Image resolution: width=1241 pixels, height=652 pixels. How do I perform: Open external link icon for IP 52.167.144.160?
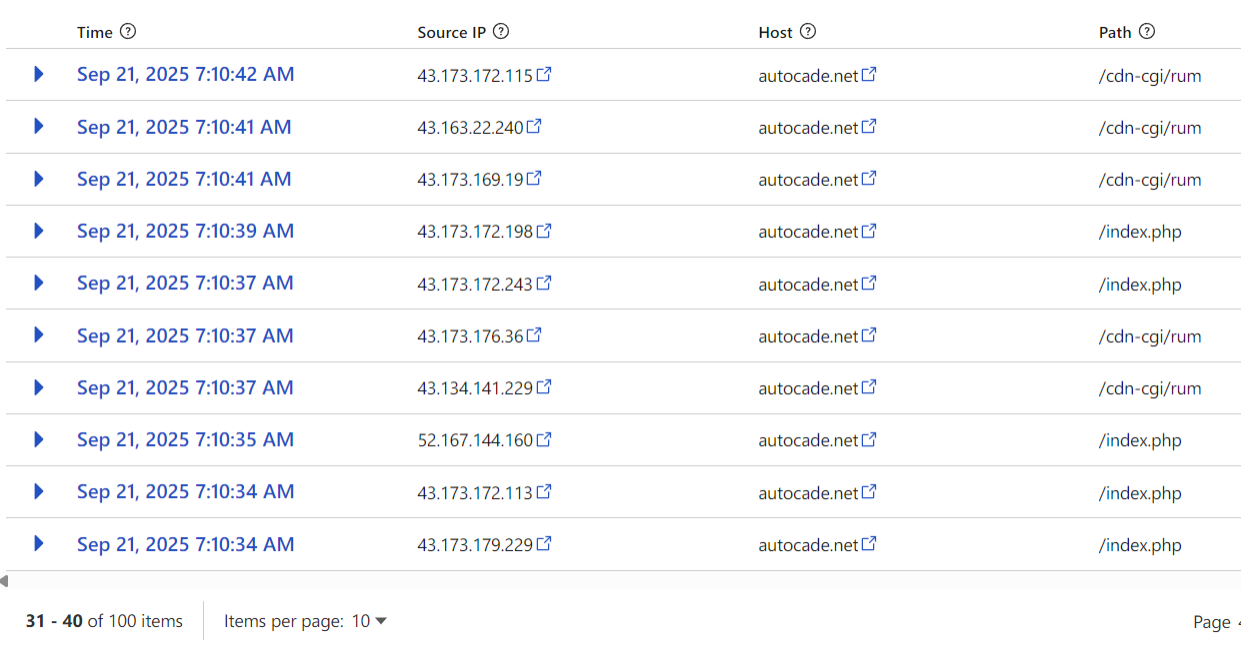(x=544, y=440)
